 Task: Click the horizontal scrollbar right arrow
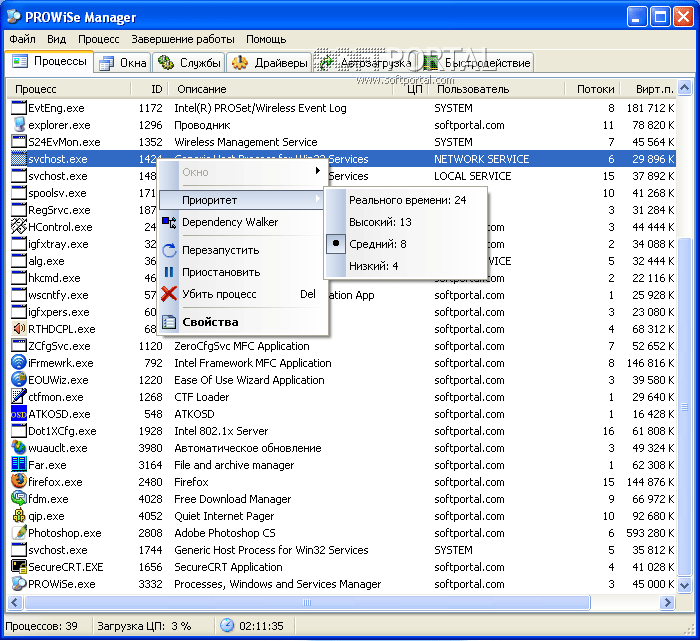668,602
